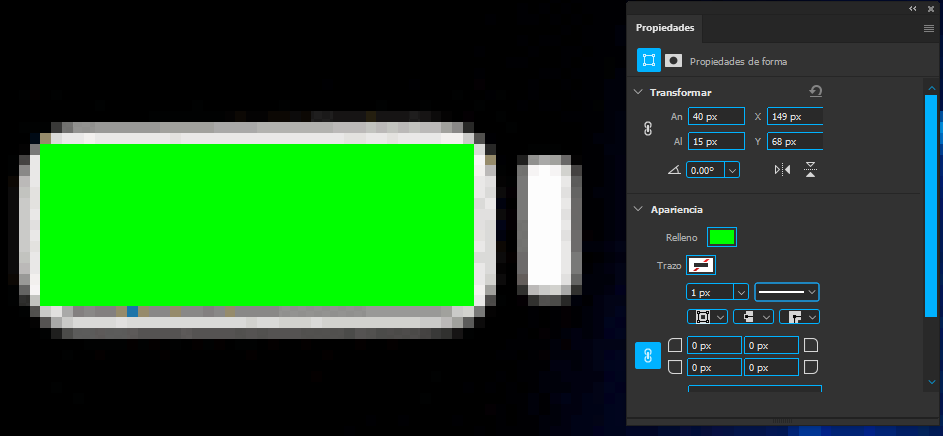This screenshot has height=436, width=943.
Task: Click the Transformar section title
Action: click(681, 92)
